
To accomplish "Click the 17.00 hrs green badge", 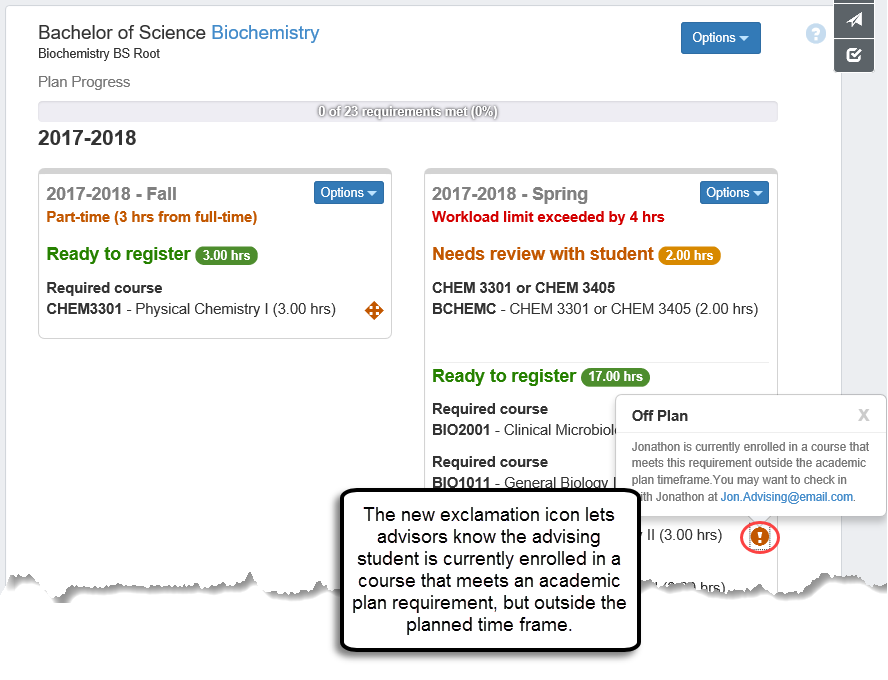I will pos(617,377).
